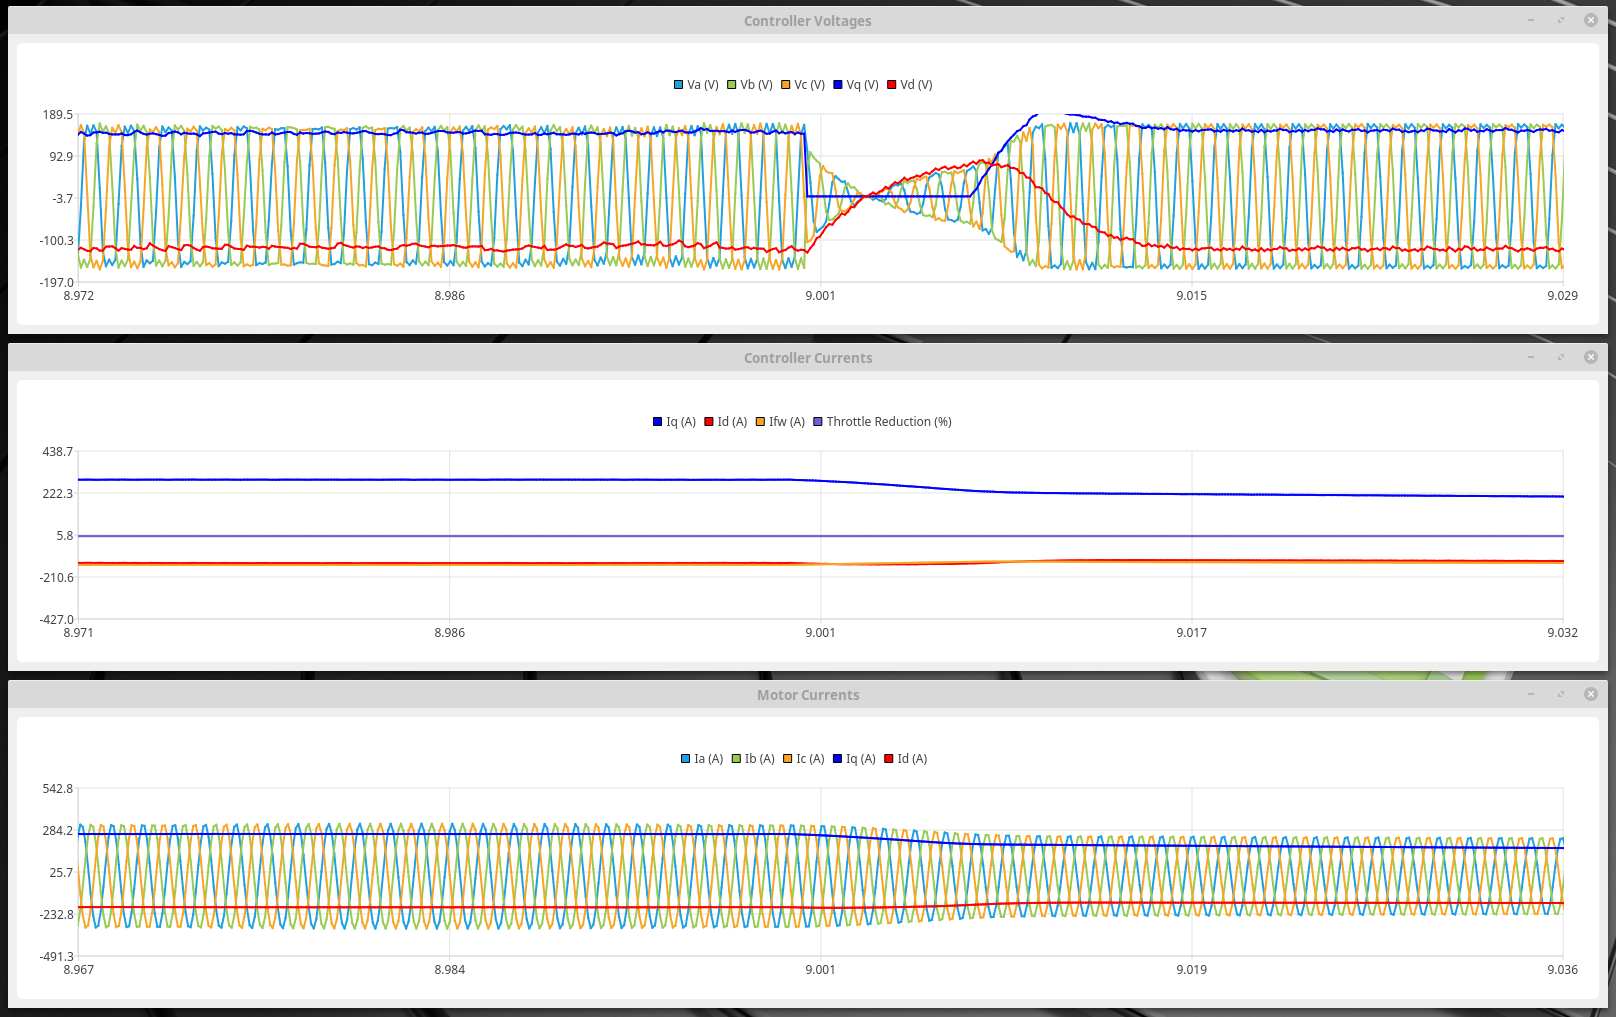Toggle the red Vd (V) legend item
The height and width of the screenshot is (1017, 1616).
(910, 85)
